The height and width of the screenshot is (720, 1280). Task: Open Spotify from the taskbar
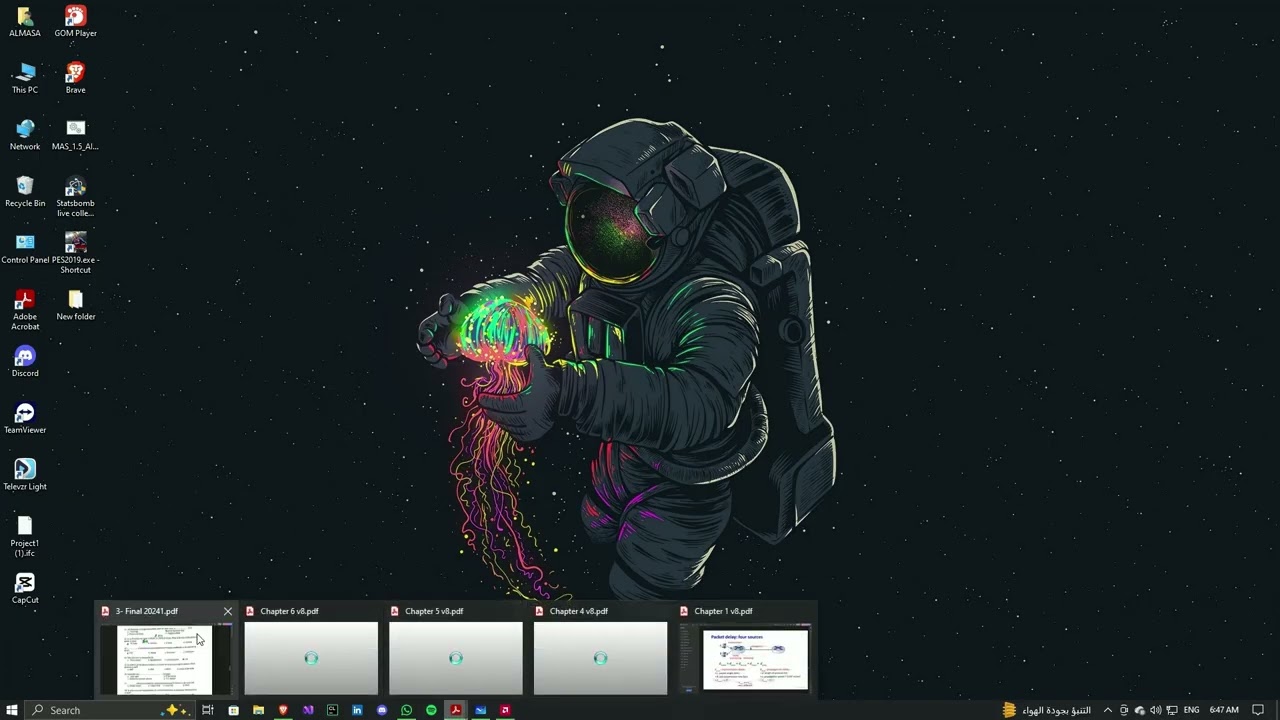pos(431,710)
